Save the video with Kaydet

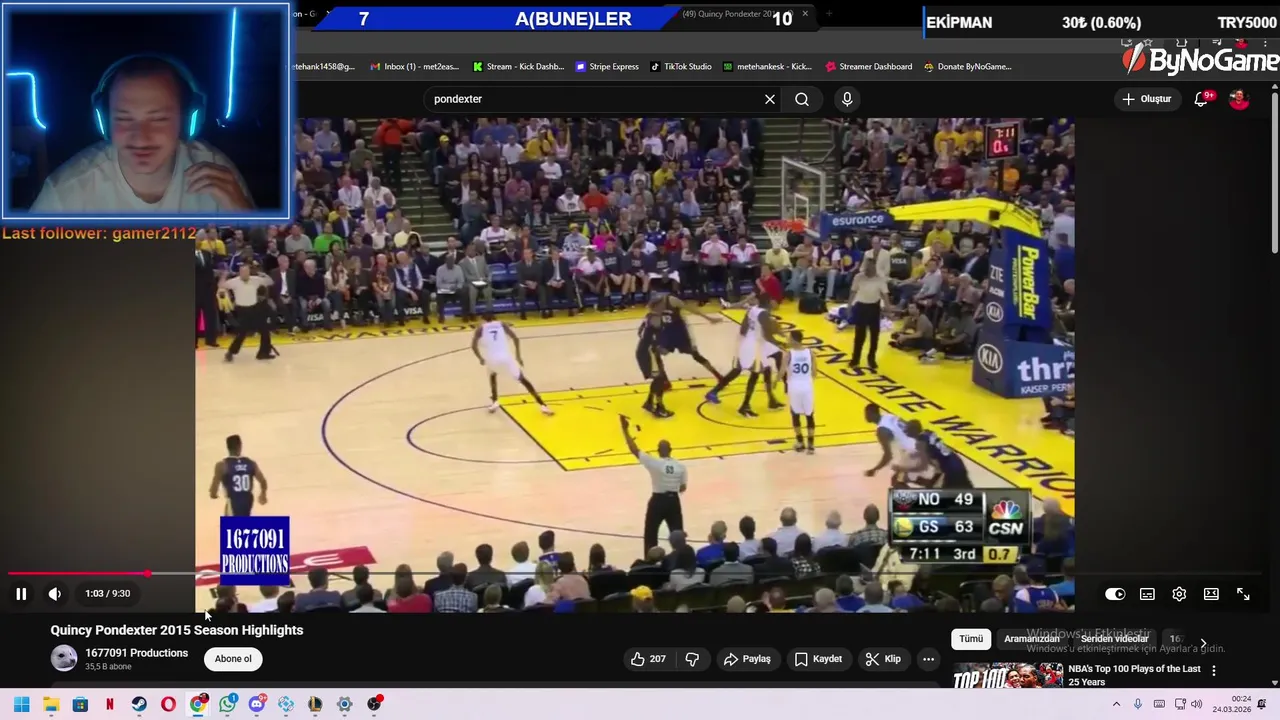(819, 659)
